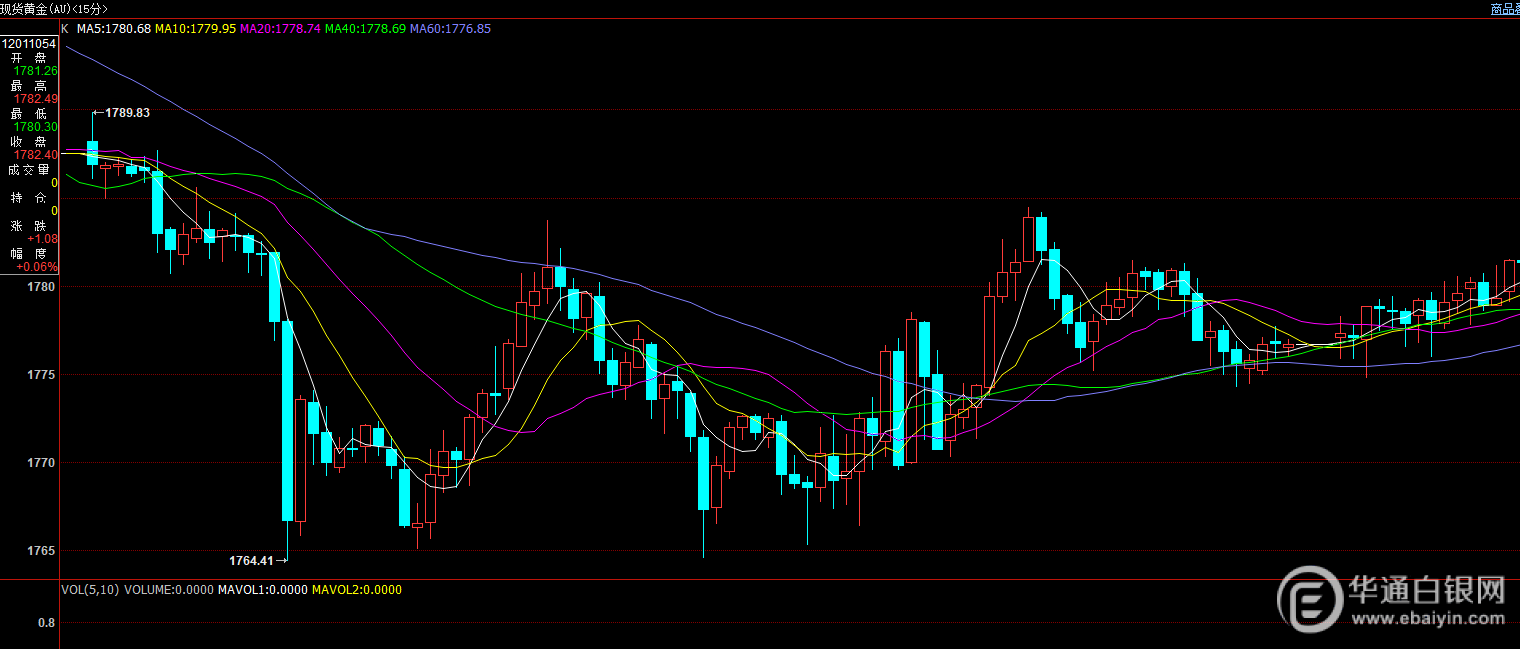Image resolution: width=1520 pixels, height=649 pixels.
Task: Click the 涨跌 value +1.08
Action: tap(42, 239)
